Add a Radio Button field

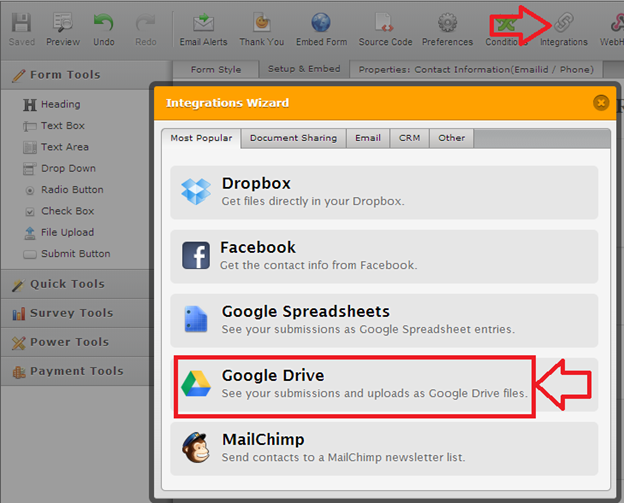point(64,190)
